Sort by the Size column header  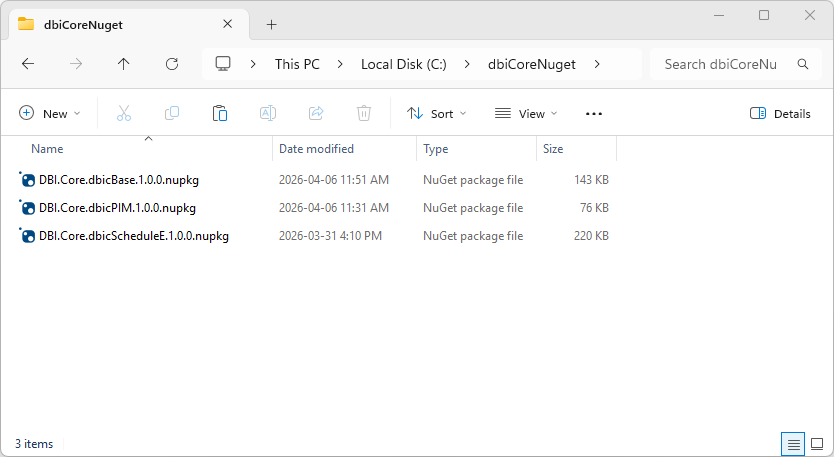(553, 149)
